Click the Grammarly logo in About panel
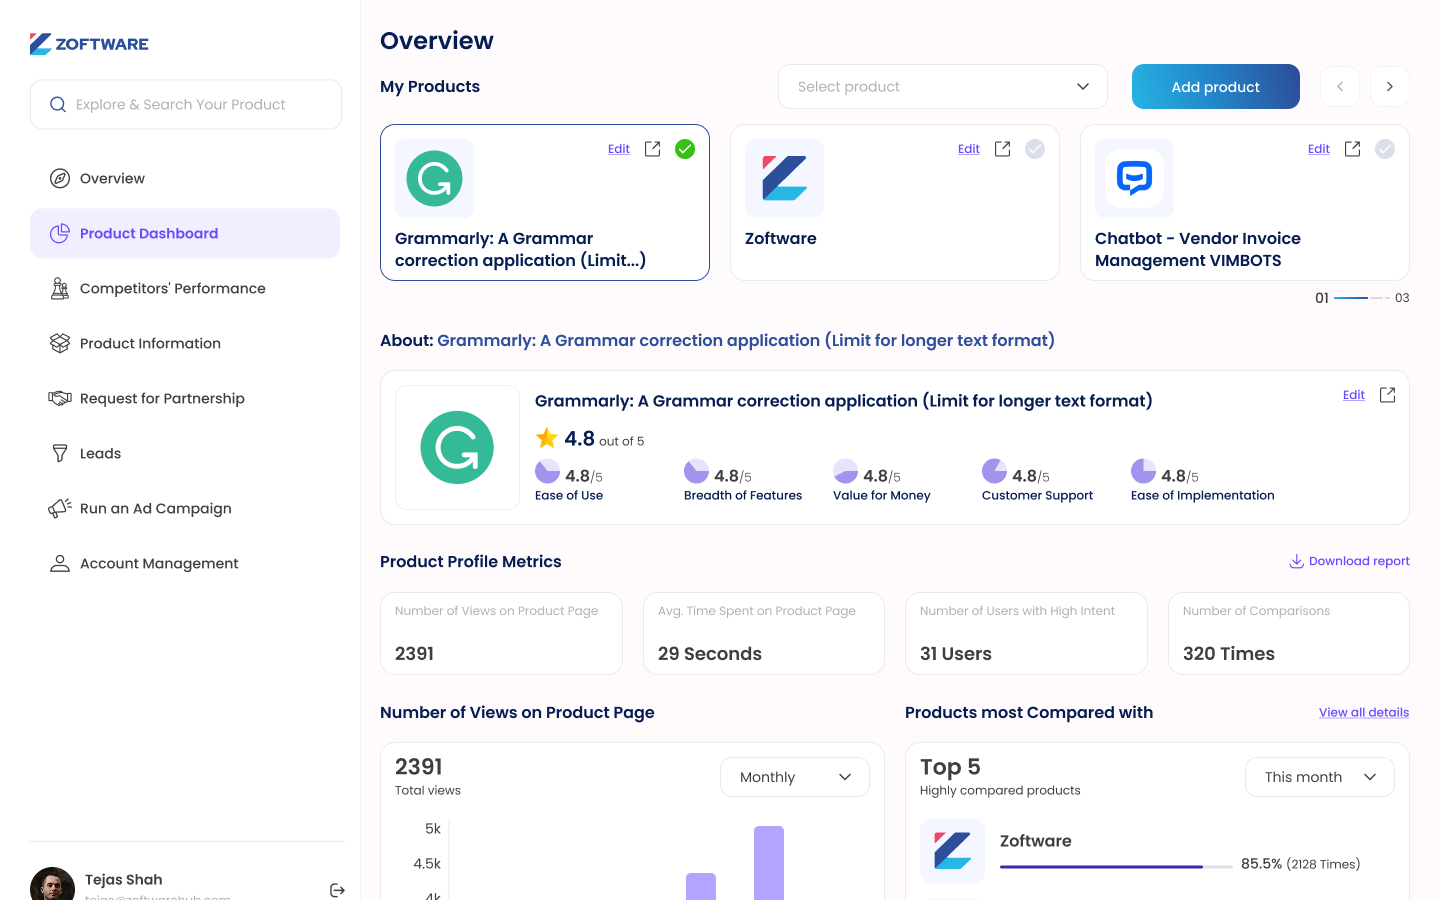Screen dimensions: 1440x900 [457, 447]
